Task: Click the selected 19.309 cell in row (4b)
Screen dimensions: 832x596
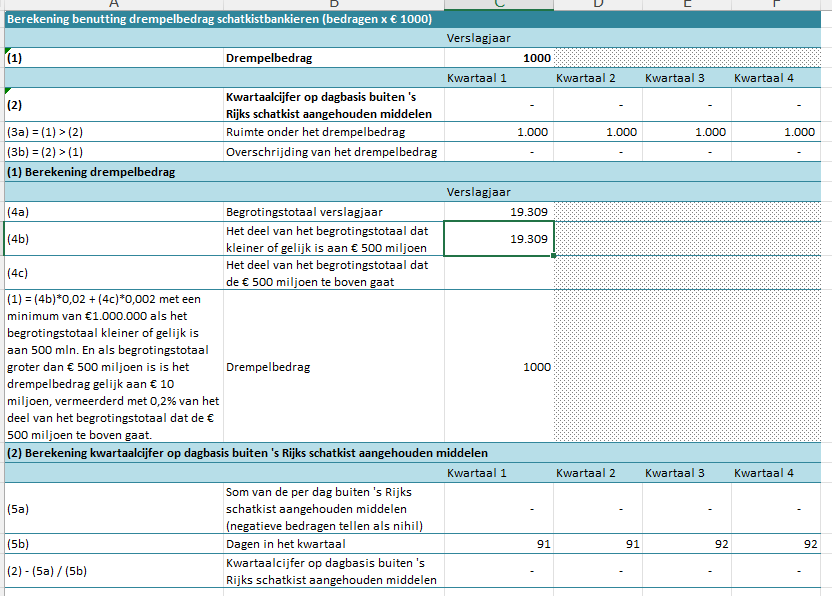Action: [499, 239]
